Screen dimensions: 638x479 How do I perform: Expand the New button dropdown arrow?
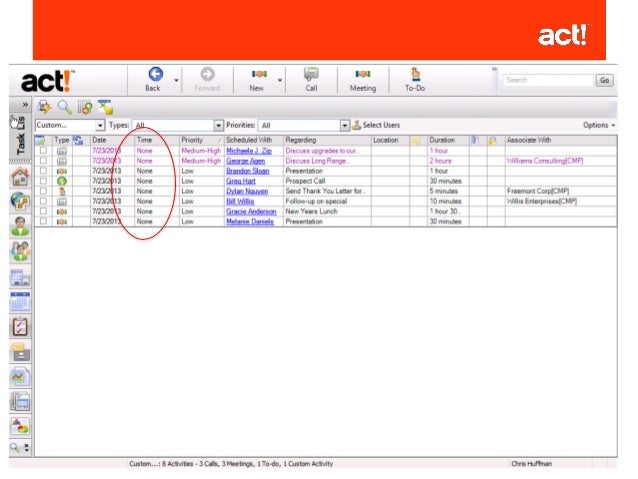point(280,80)
